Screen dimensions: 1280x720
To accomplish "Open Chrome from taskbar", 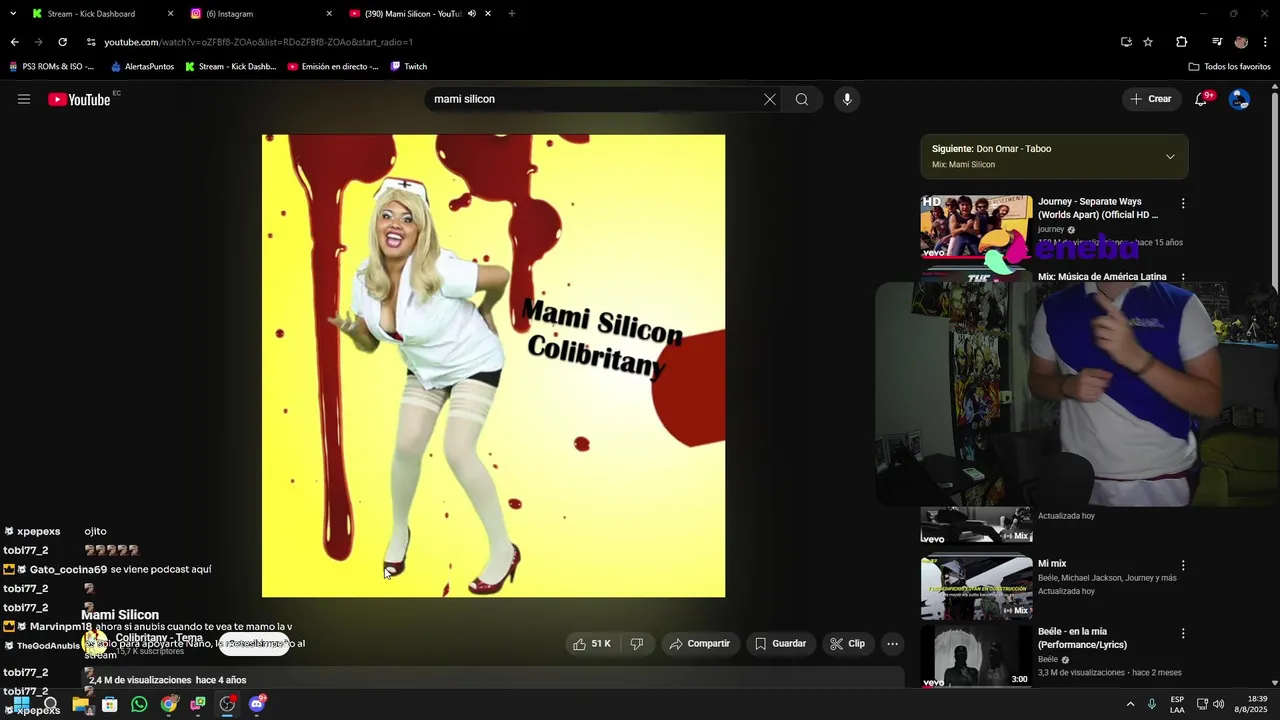I will (169, 704).
